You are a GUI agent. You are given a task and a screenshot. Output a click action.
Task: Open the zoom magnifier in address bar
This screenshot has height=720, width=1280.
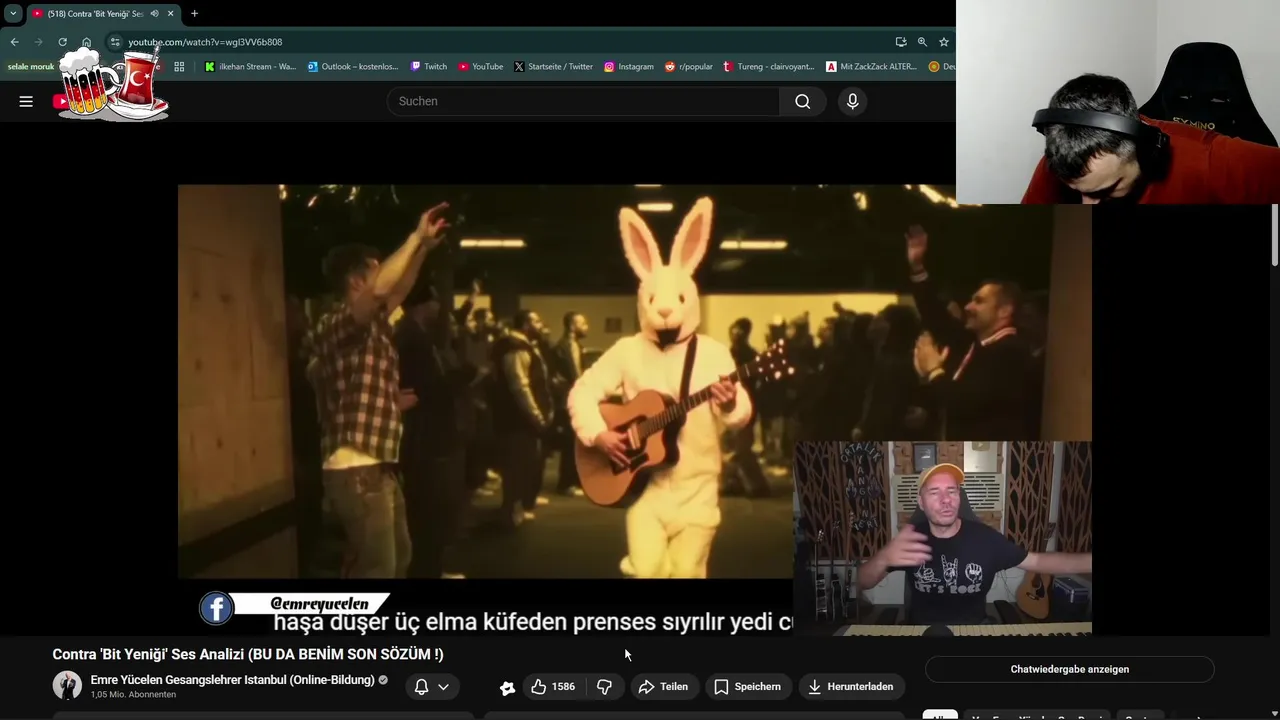[x=922, y=42]
